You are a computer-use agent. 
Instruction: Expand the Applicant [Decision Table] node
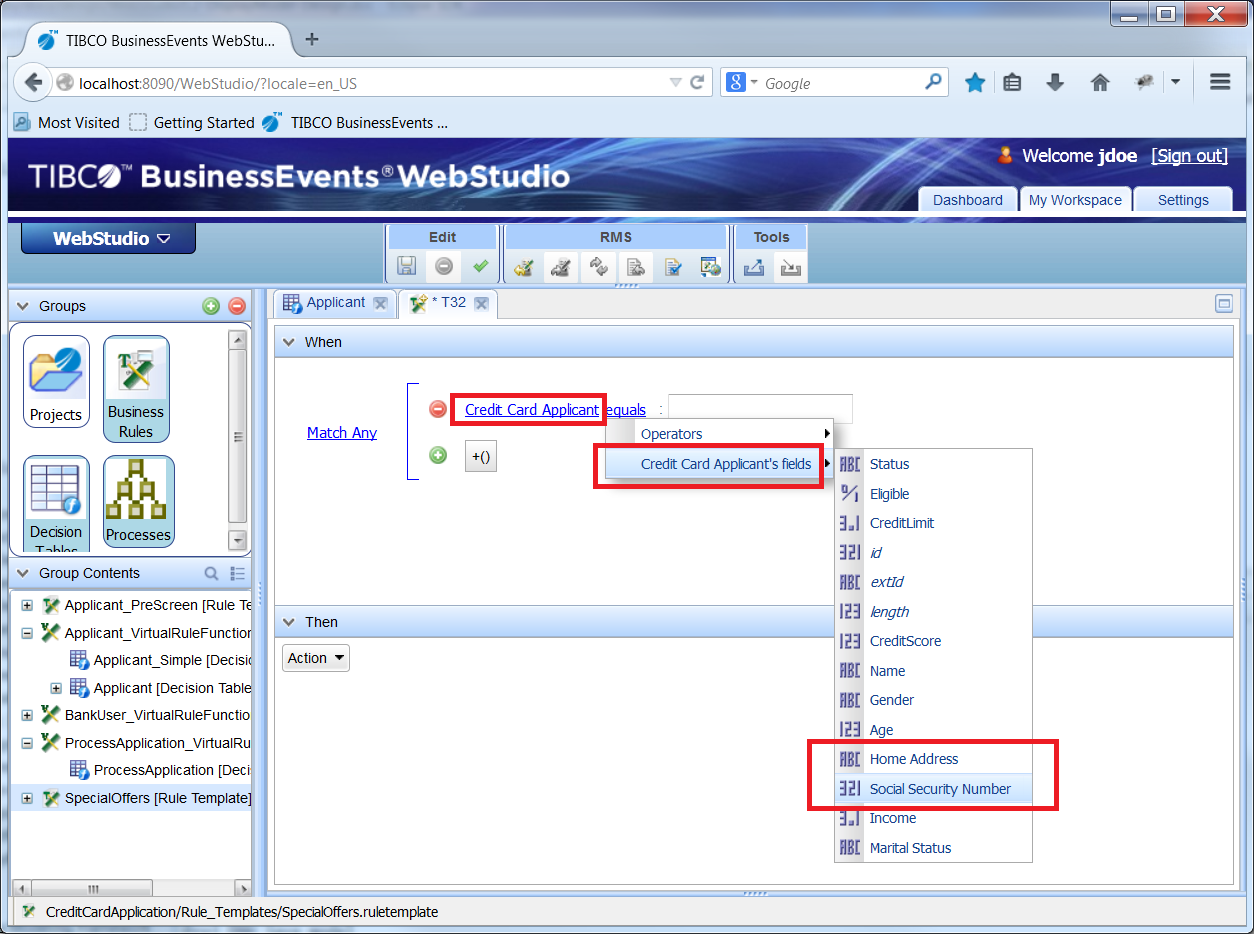56,688
